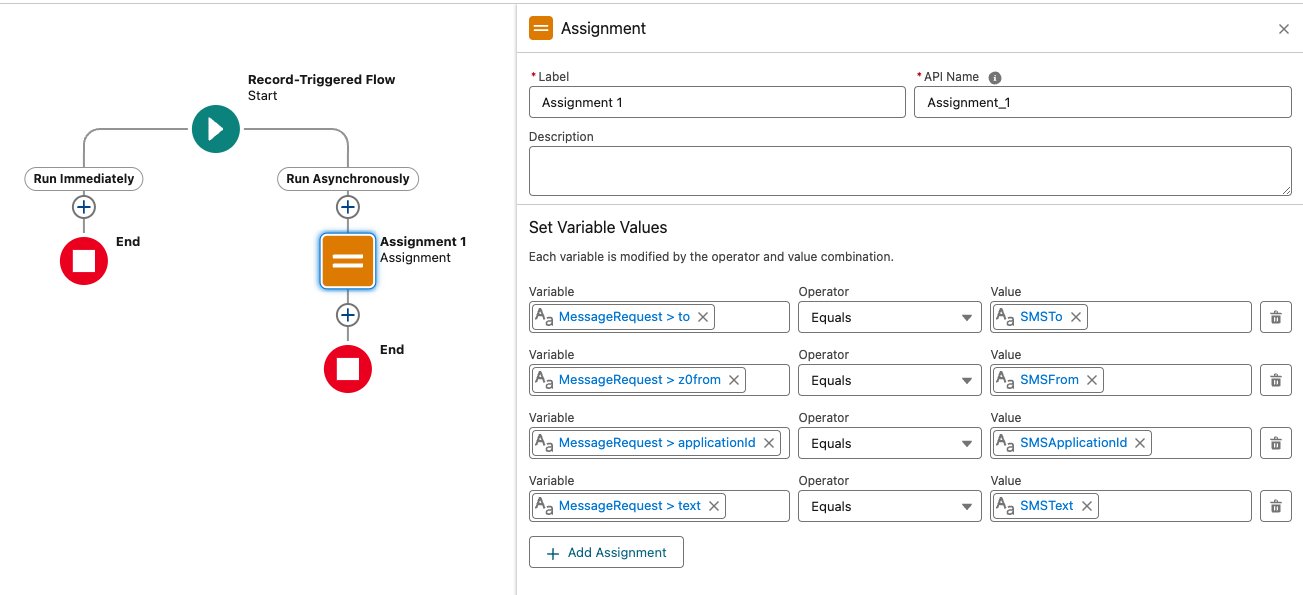Open Operator dropdown for first assignment row

click(x=890, y=317)
